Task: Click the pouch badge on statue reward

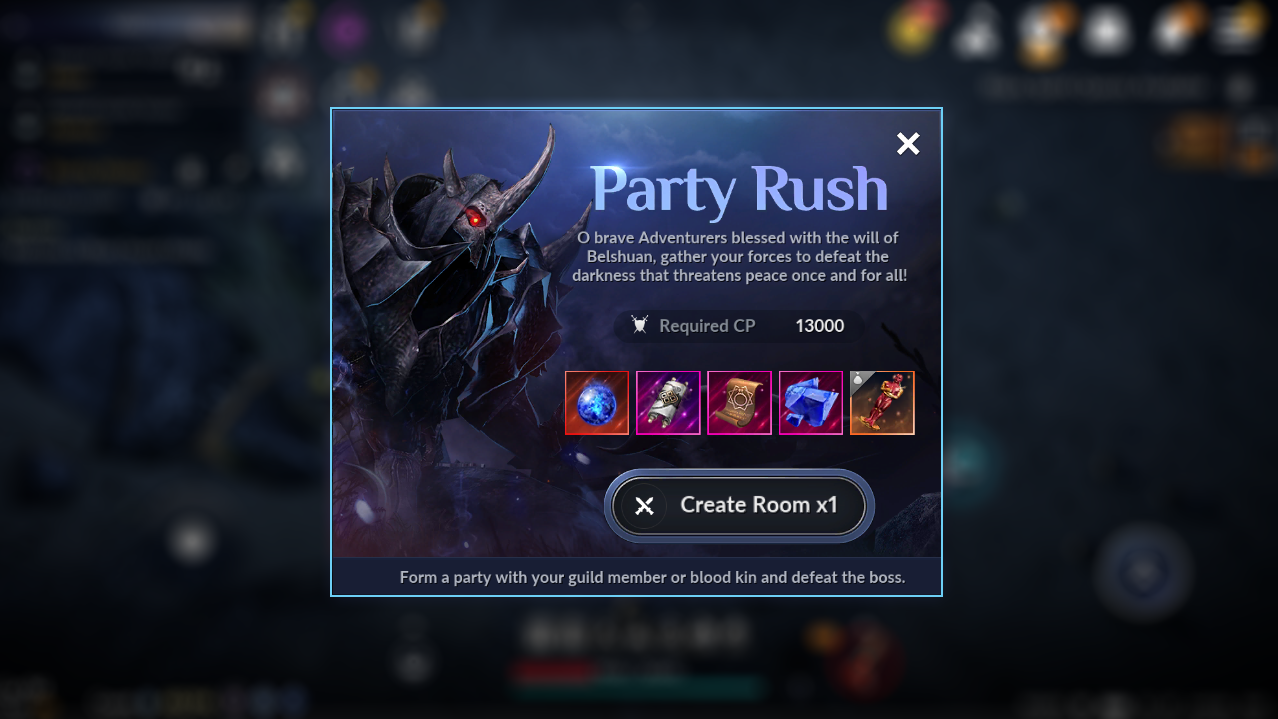Action: (858, 379)
